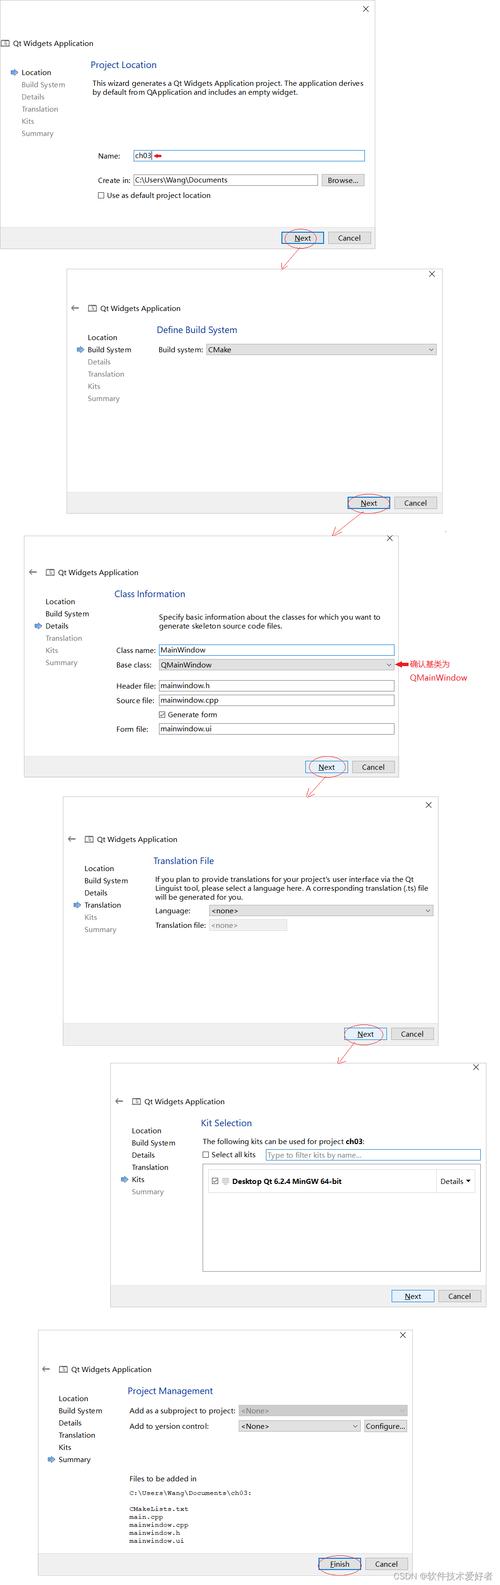This screenshot has height=1585, width=500.
Task: Click the Finish button
Action: point(340,1564)
